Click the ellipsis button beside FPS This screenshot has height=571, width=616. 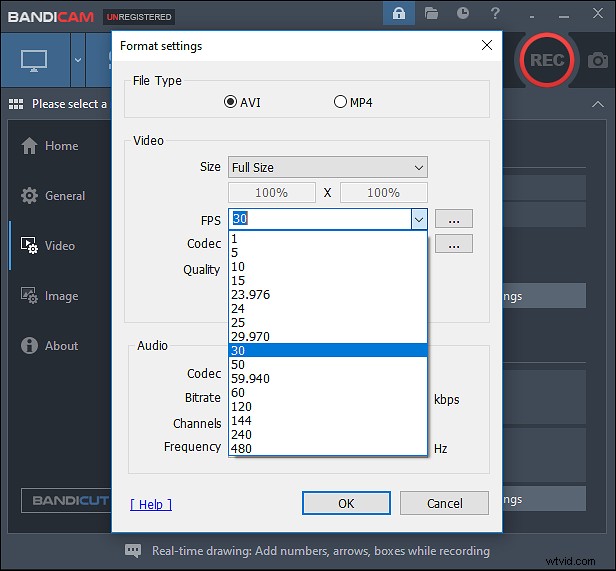coord(454,219)
